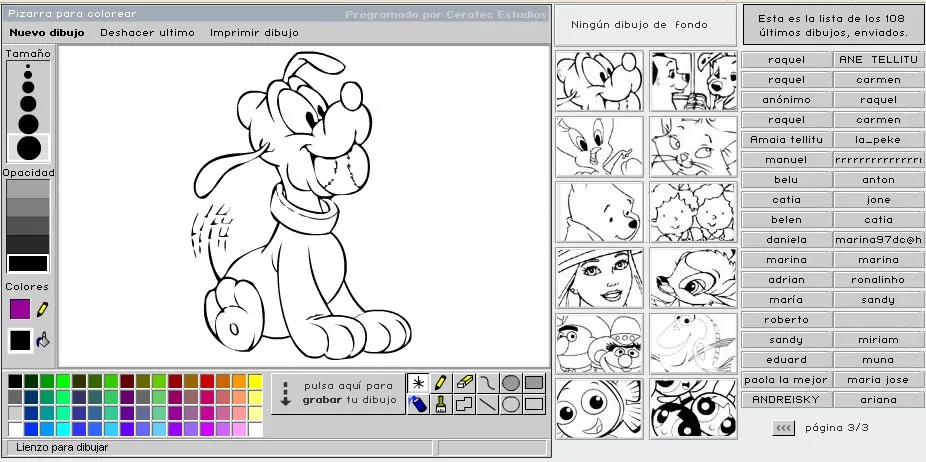Open the drawing by belu
Image resolution: width=926 pixels, height=462 pixels.
point(786,180)
